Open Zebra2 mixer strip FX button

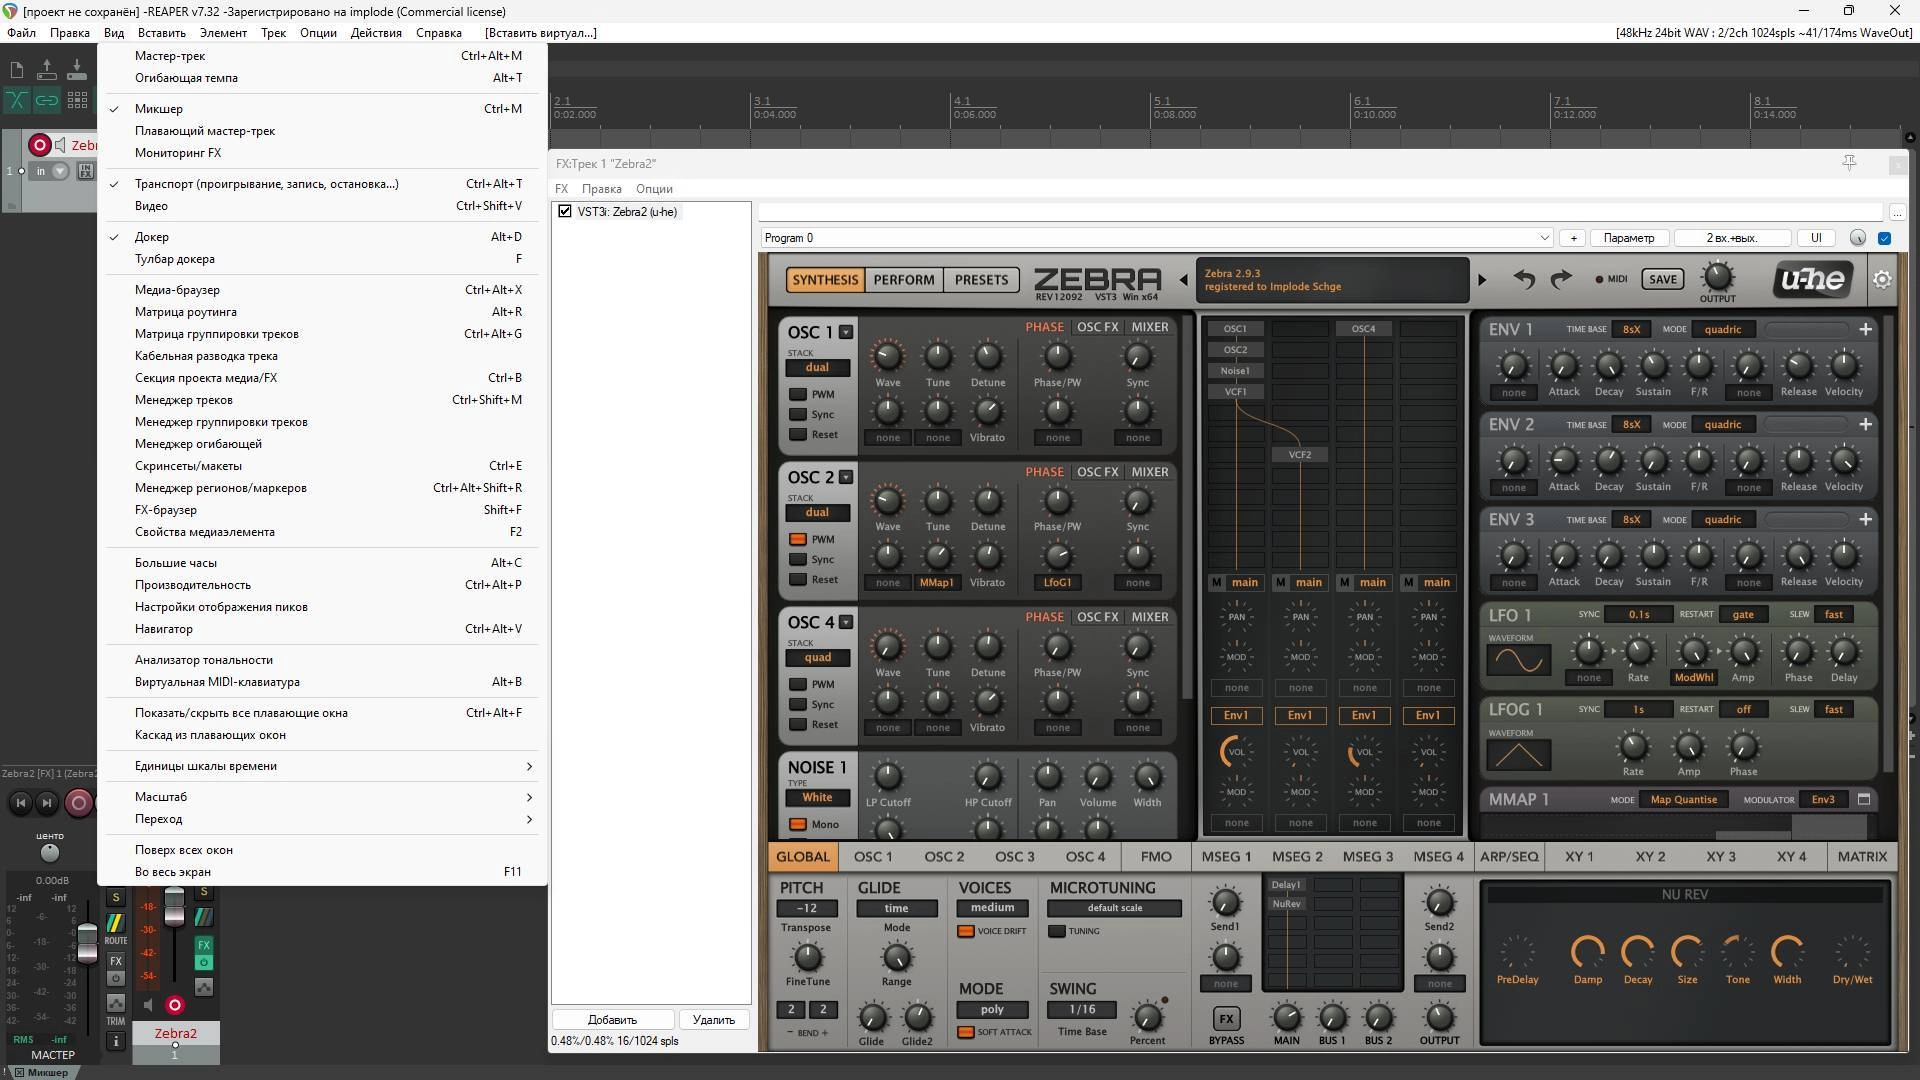[204, 945]
